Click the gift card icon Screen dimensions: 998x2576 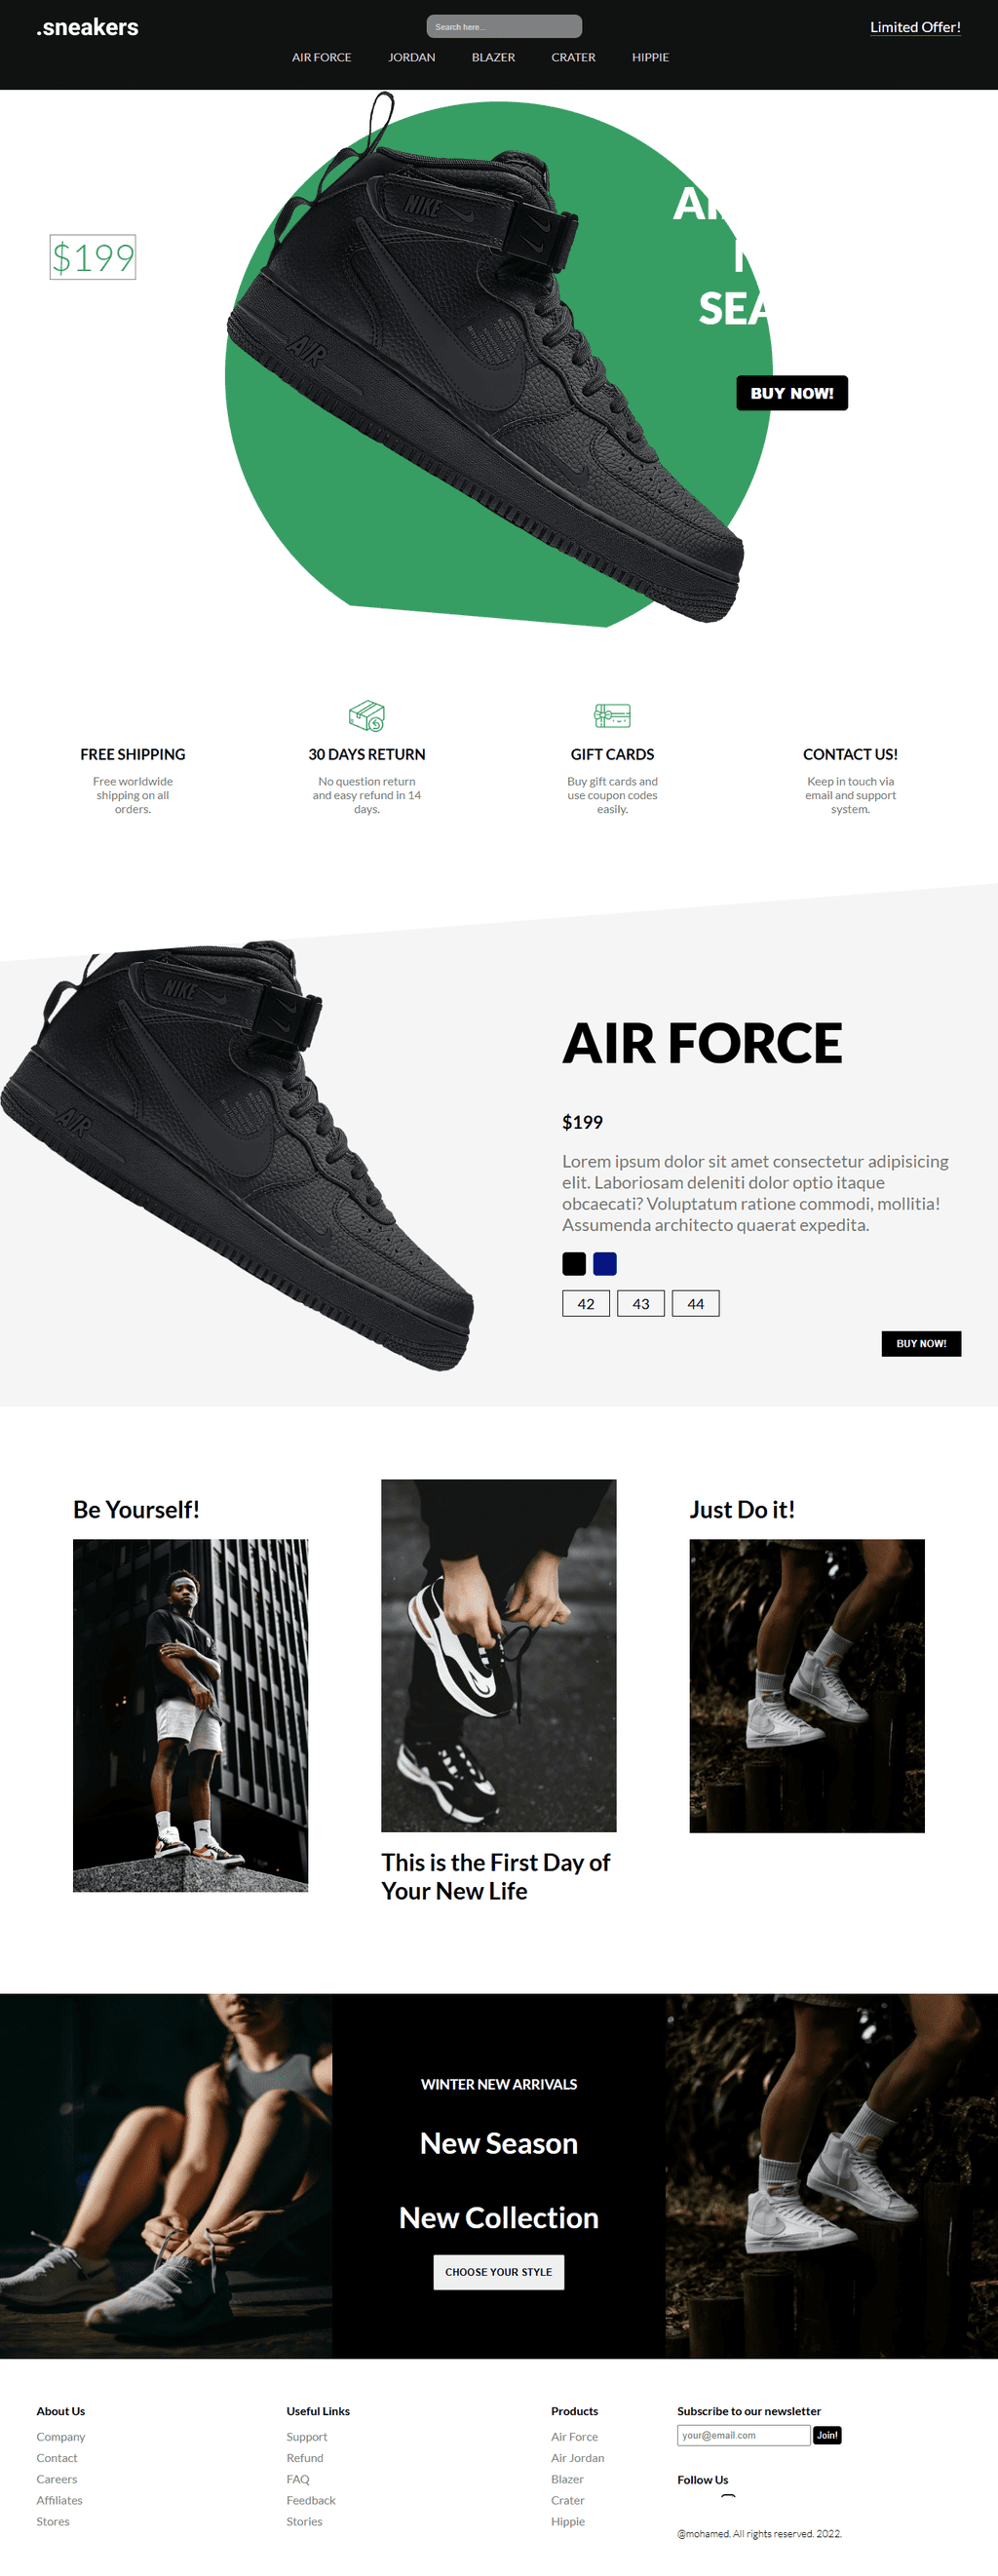[612, 716]
